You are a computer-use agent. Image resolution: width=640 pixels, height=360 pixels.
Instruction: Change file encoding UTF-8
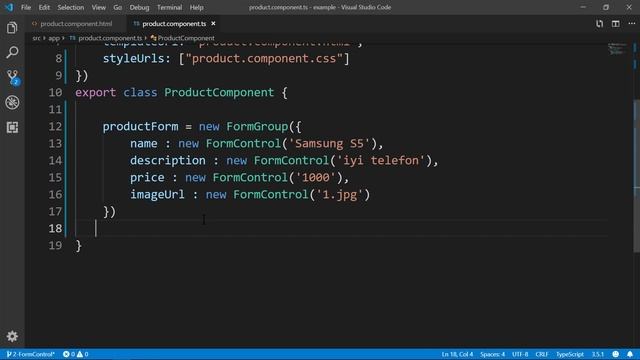[x=520, y=354]
